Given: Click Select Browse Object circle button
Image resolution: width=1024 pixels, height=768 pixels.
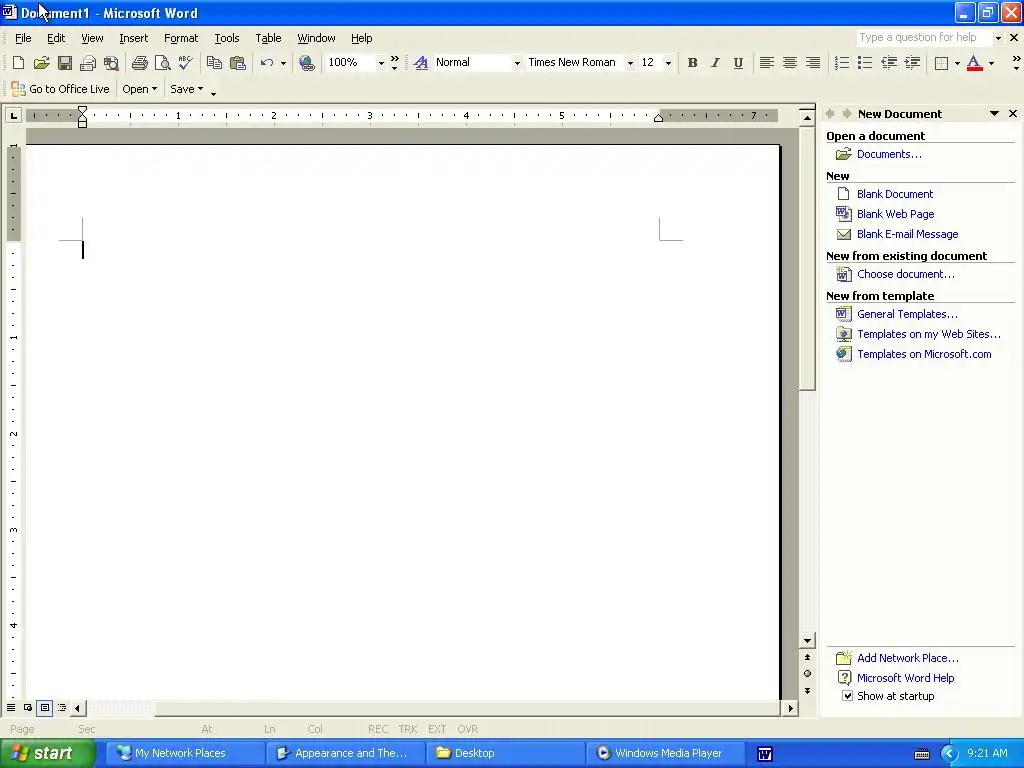Looking at the screenshot, I should [807, 673].
